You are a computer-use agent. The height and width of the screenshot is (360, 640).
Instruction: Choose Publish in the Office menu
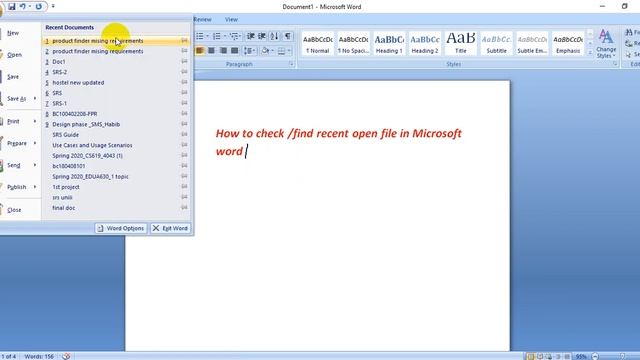(16, 187)
